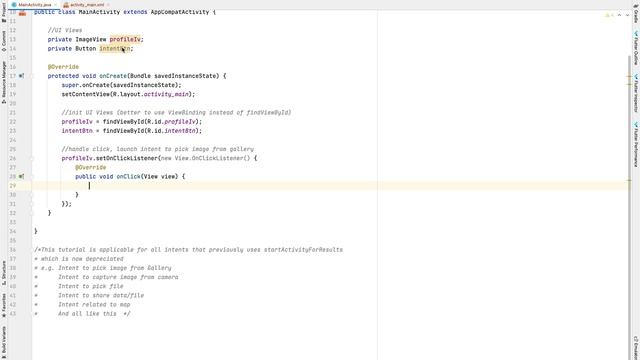Open the Resource Manager side panel

4,83
